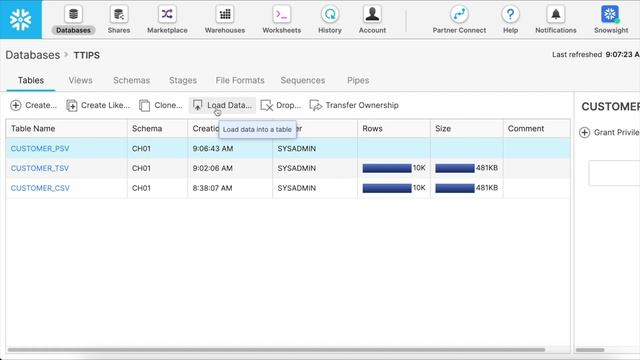640x360 pixels.
Task: Click the size bar of CUSTOMER_TSV
Action: pyautogui.click(x=455, y=168)
